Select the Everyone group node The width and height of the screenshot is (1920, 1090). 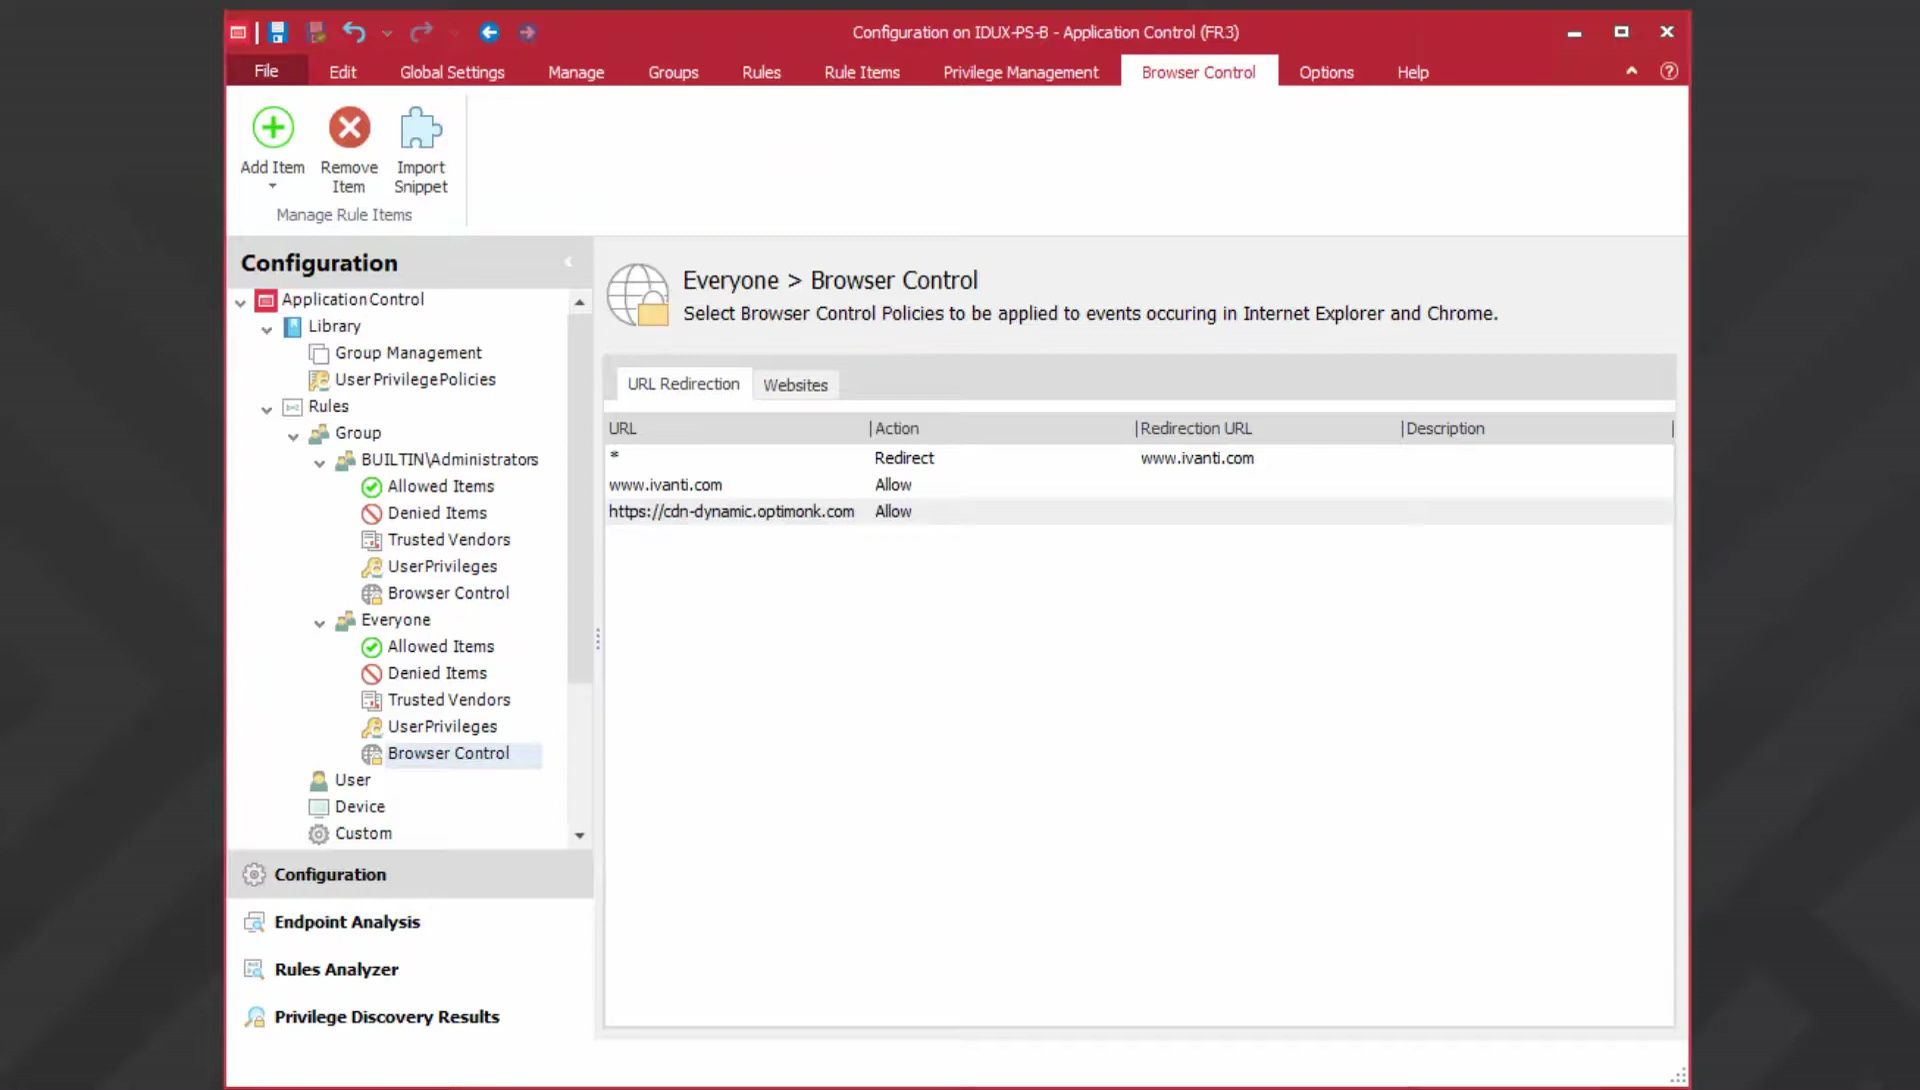pyautogui.click(x=395, y=620)
